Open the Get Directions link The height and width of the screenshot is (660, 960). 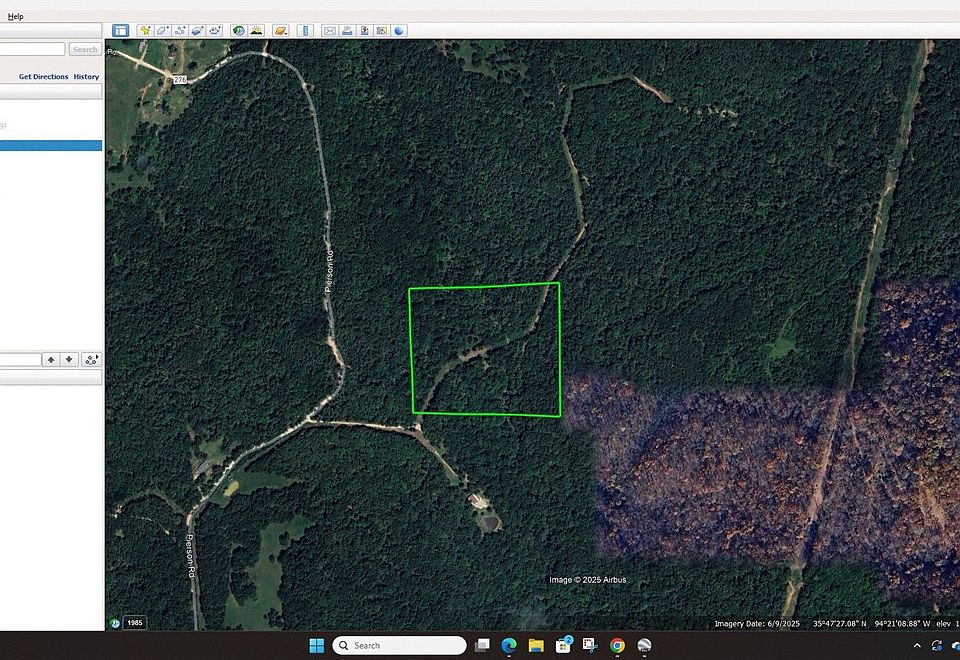[x=43, y=77]
